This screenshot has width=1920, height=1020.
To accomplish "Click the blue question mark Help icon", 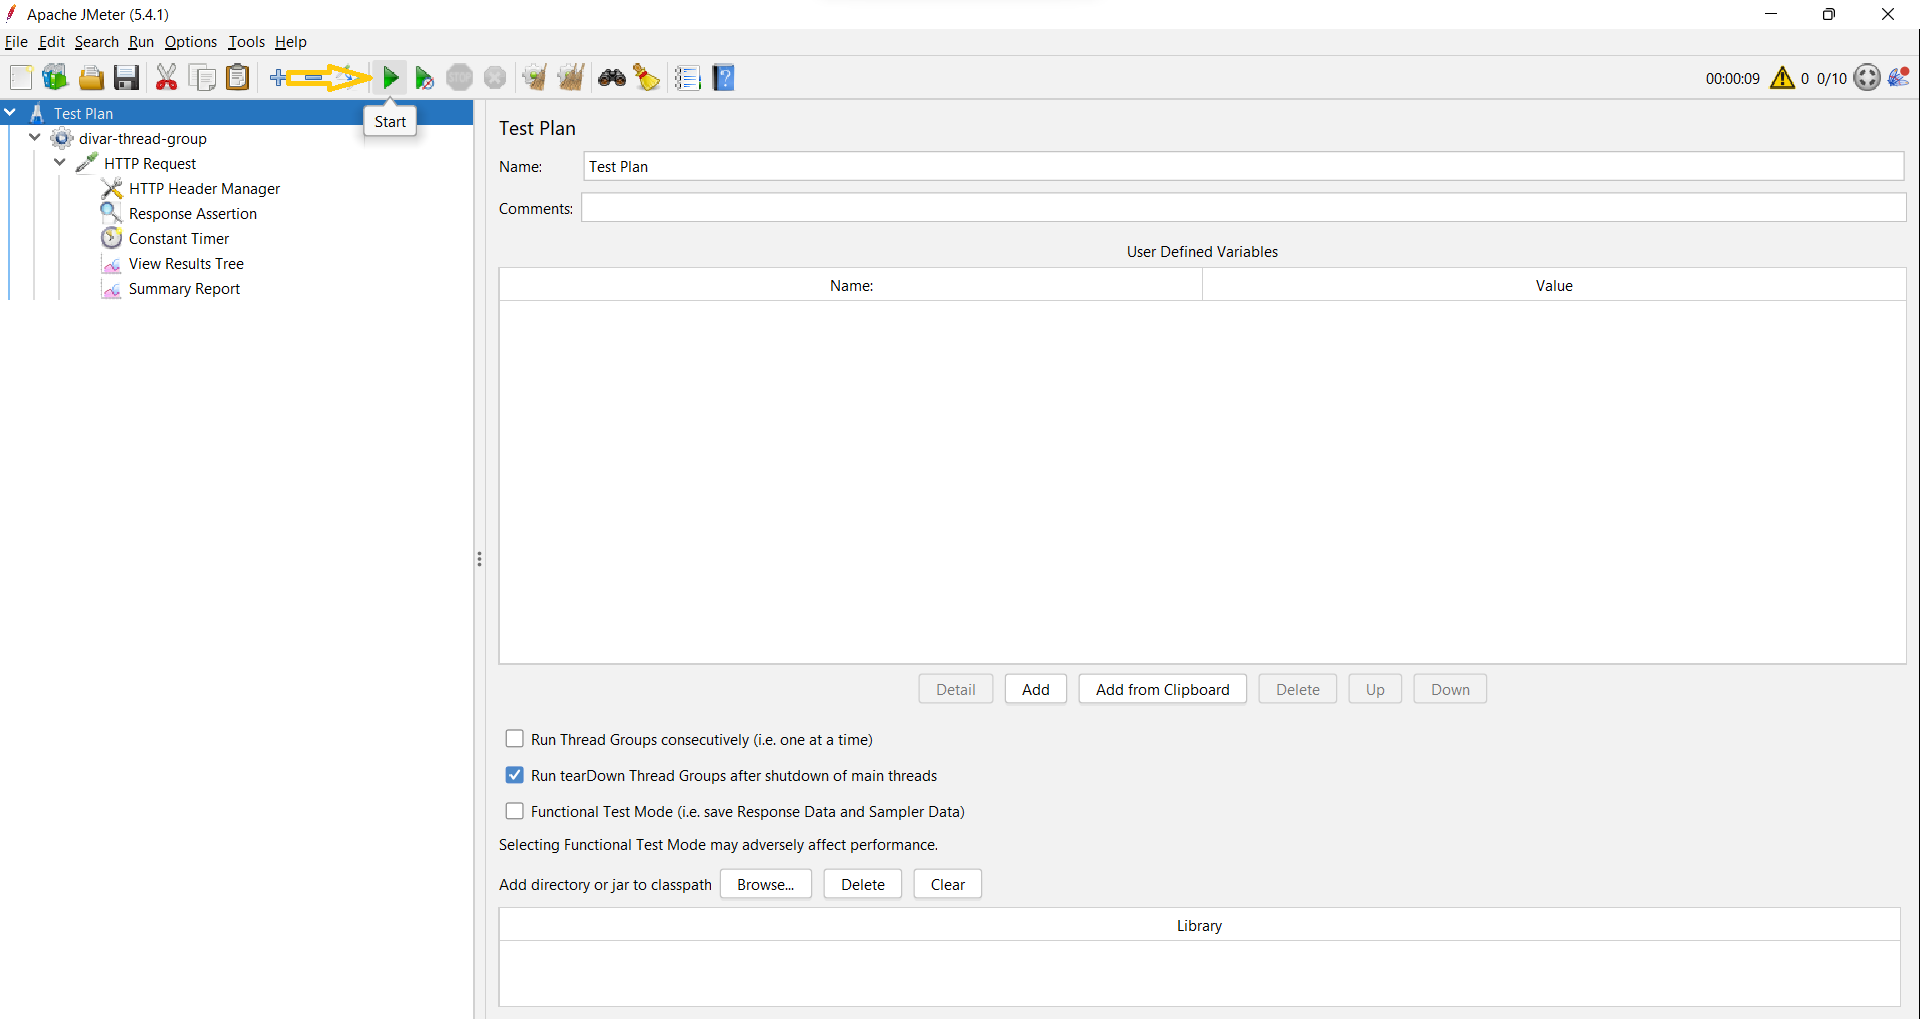I will (x=724, y=78).
